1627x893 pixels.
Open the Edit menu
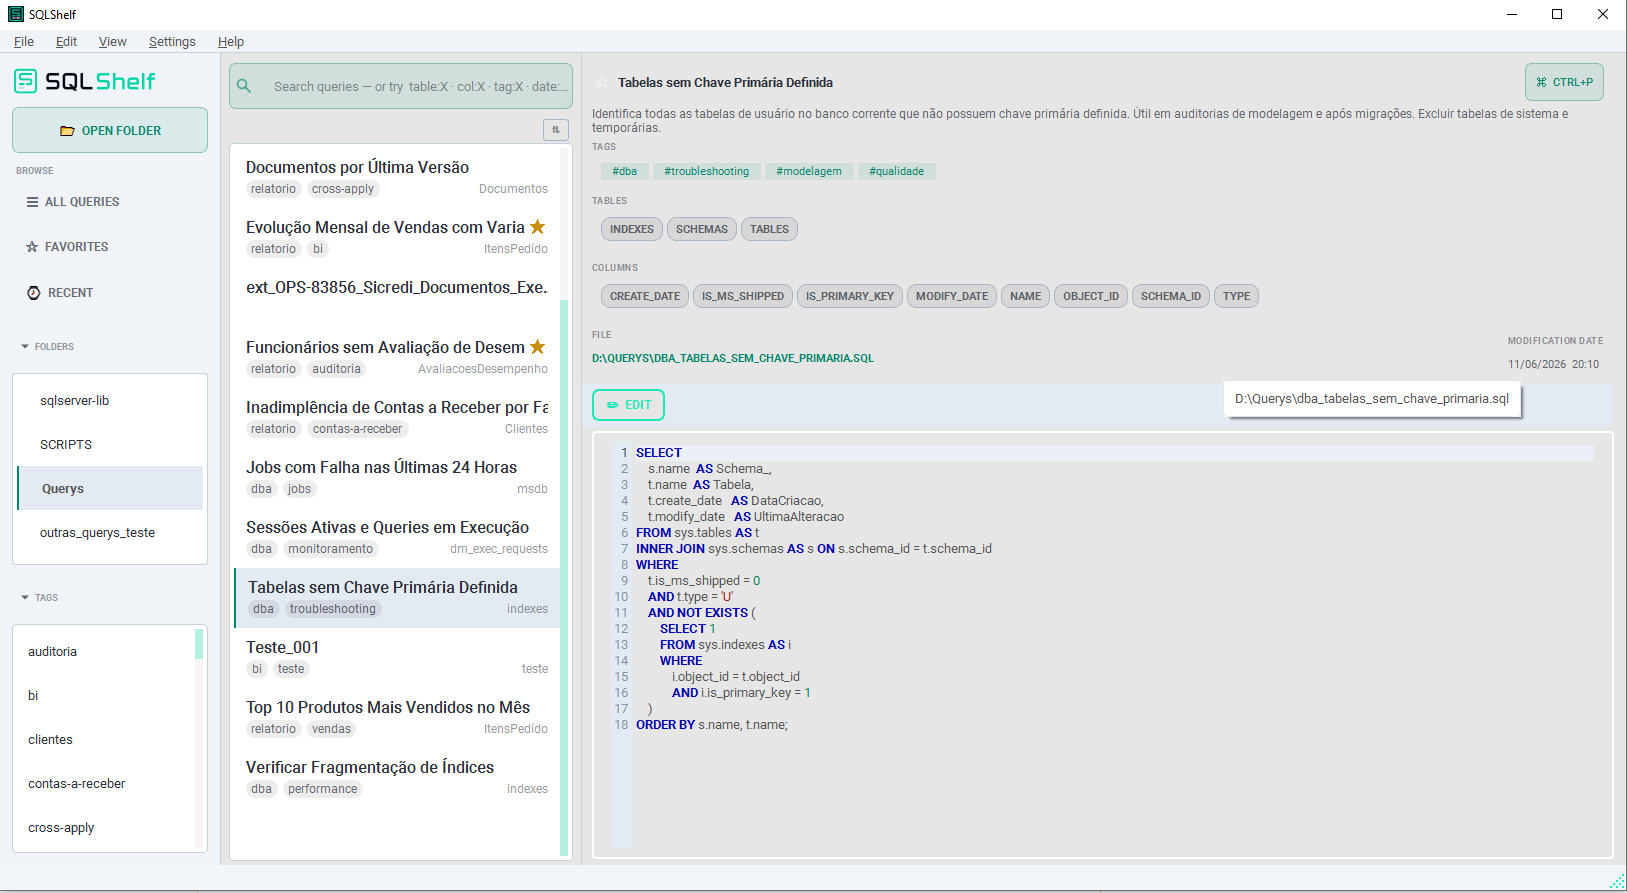(66, 41)
